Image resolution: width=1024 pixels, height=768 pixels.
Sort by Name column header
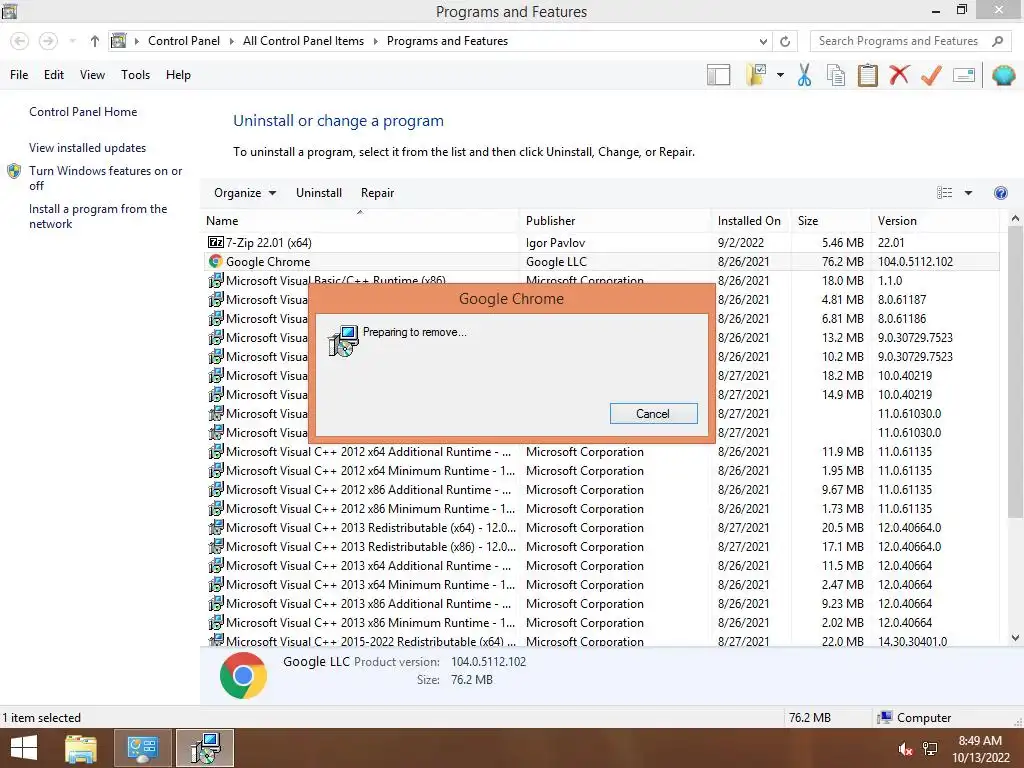pyautogui.click(x=360, y=221)
